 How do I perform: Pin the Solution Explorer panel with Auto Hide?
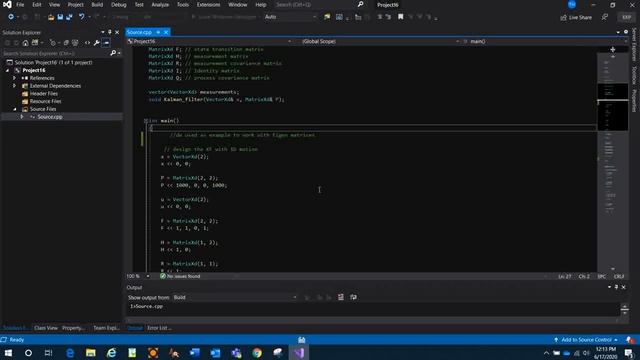point(109,32)
